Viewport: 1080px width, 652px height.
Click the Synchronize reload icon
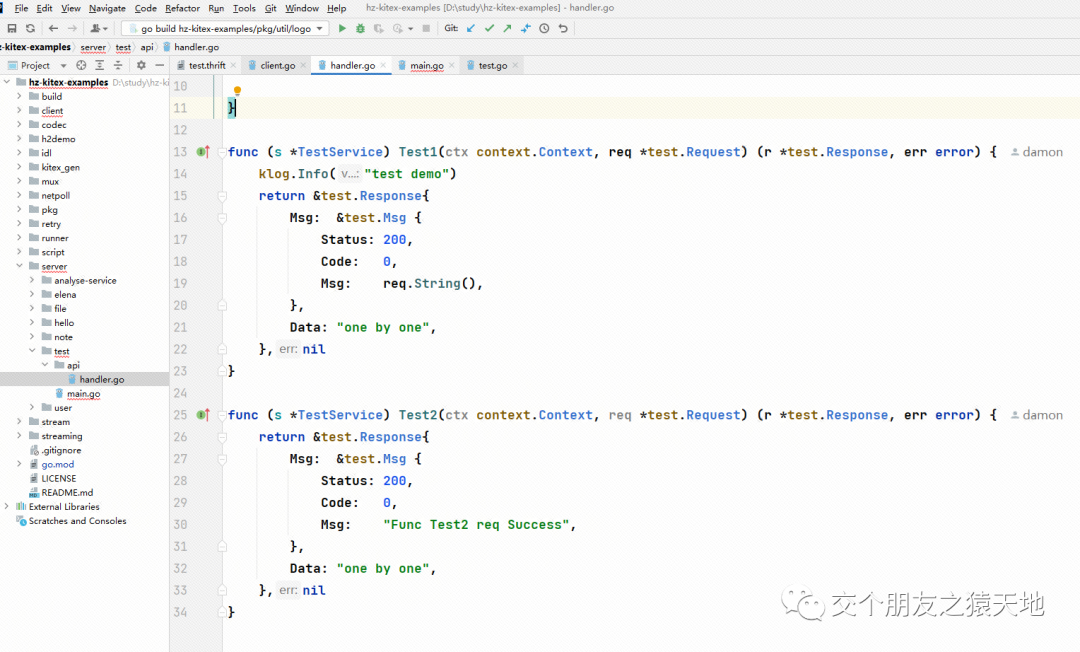[30, 28]
